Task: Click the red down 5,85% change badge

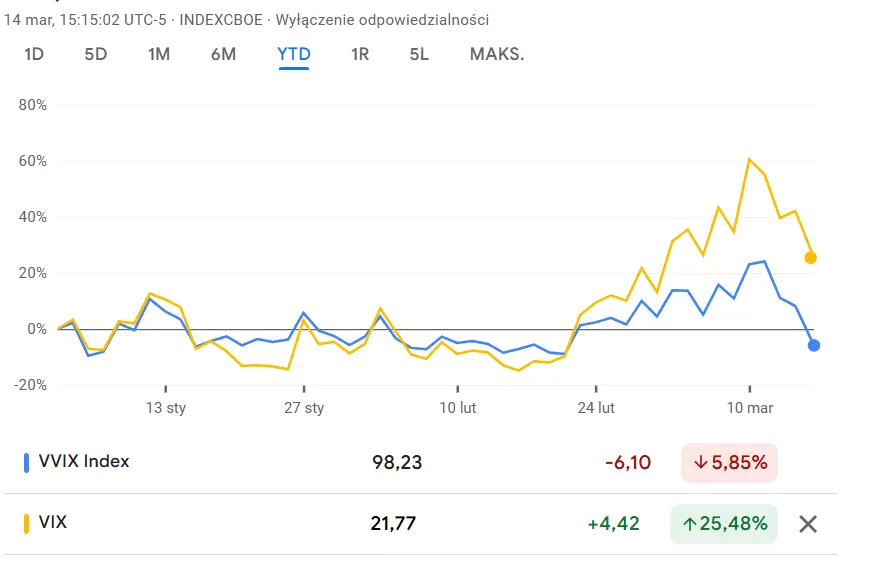Action: pos(730,462)
